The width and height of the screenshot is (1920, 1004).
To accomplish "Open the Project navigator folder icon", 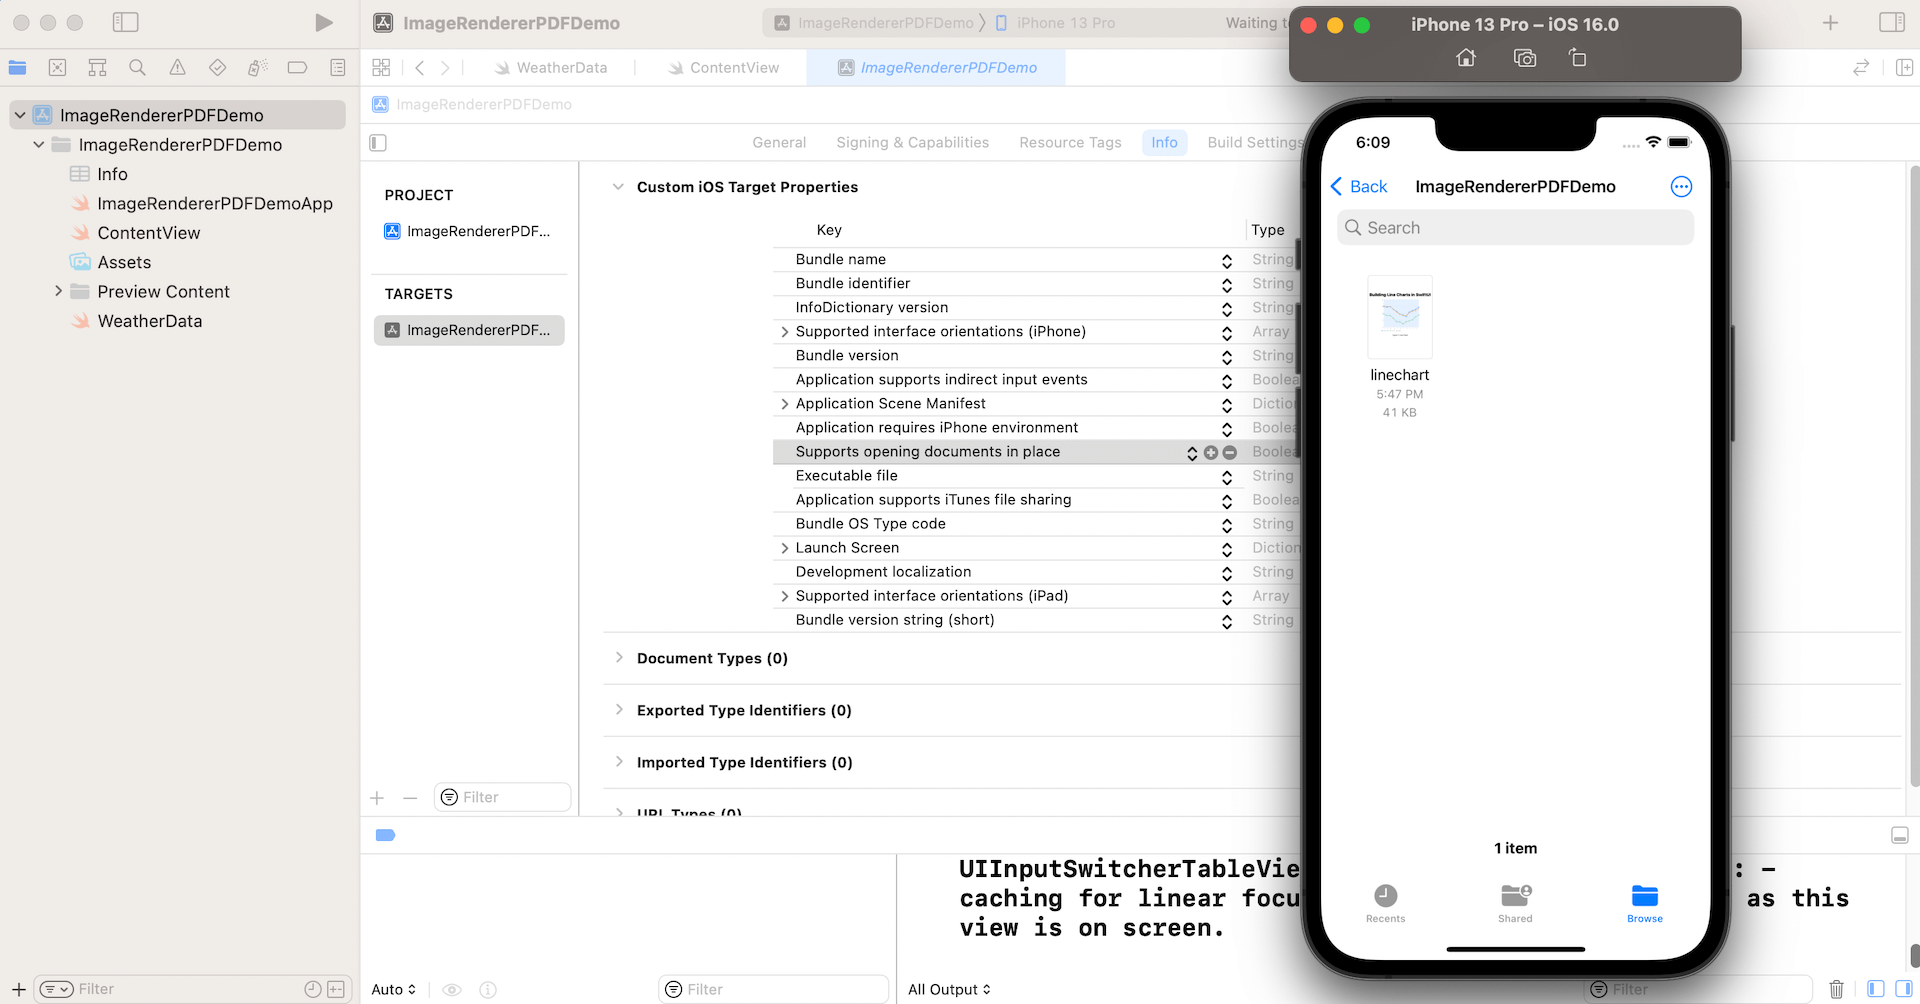I will (x=17, y=68).
